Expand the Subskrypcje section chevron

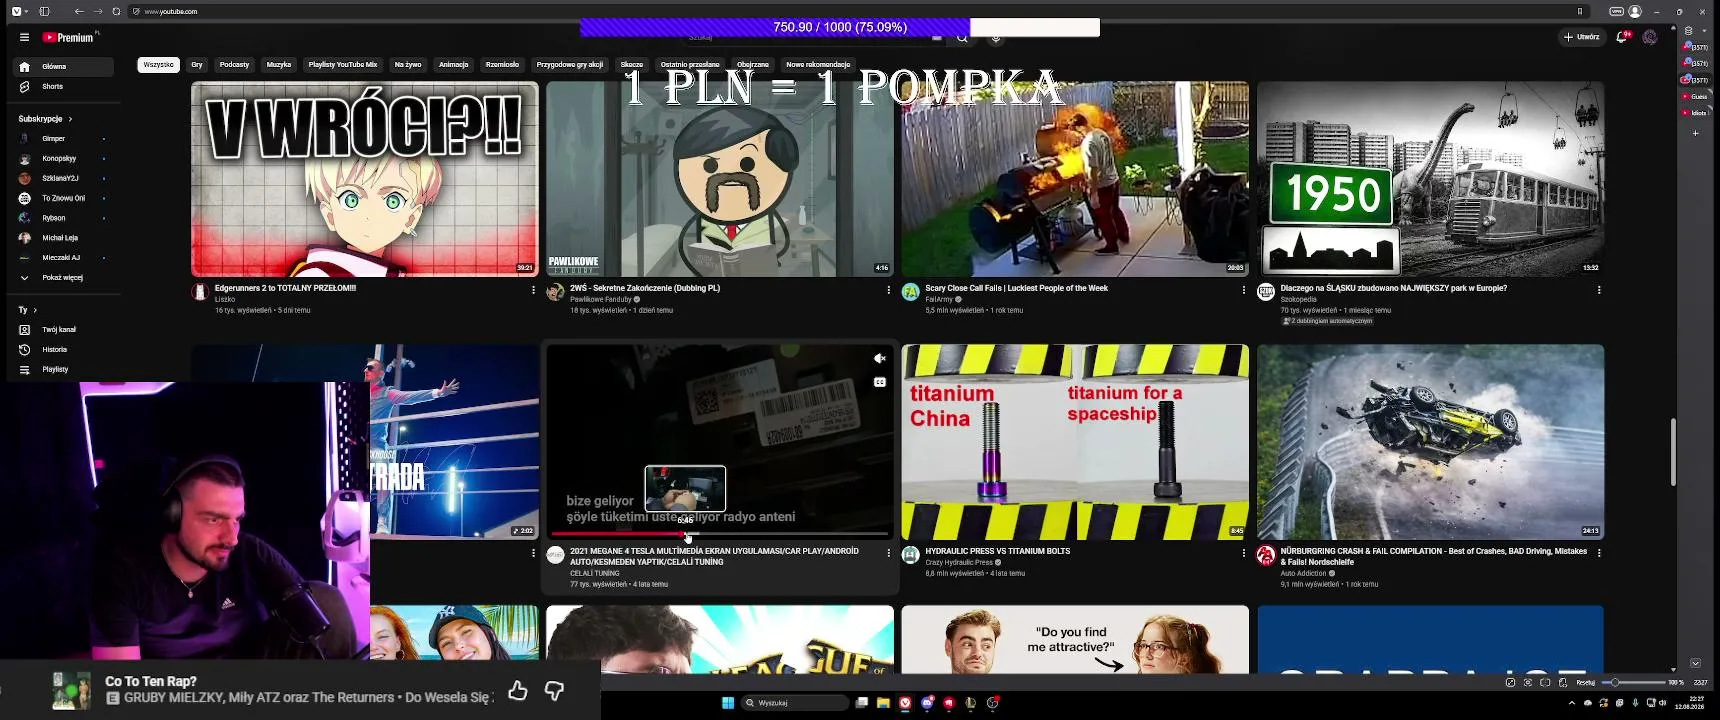(70, 119)
